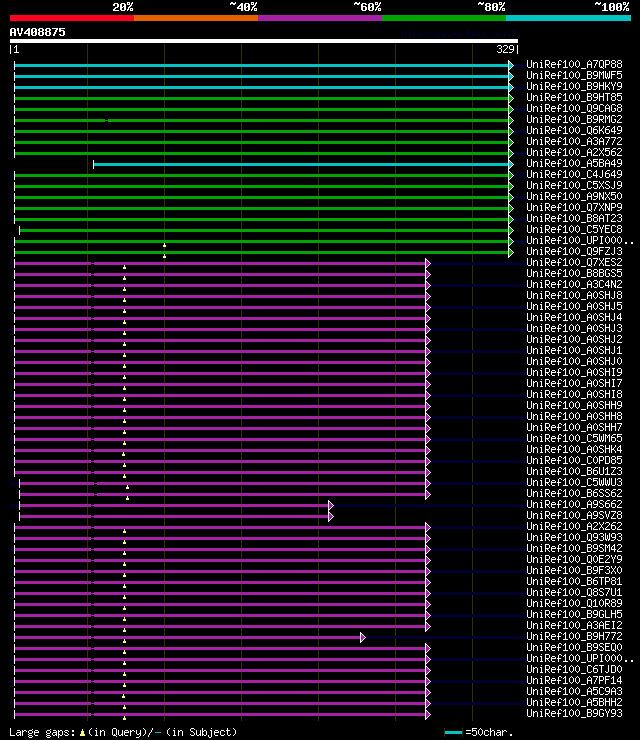Open hit UniRef100_A7QP88

574,64
